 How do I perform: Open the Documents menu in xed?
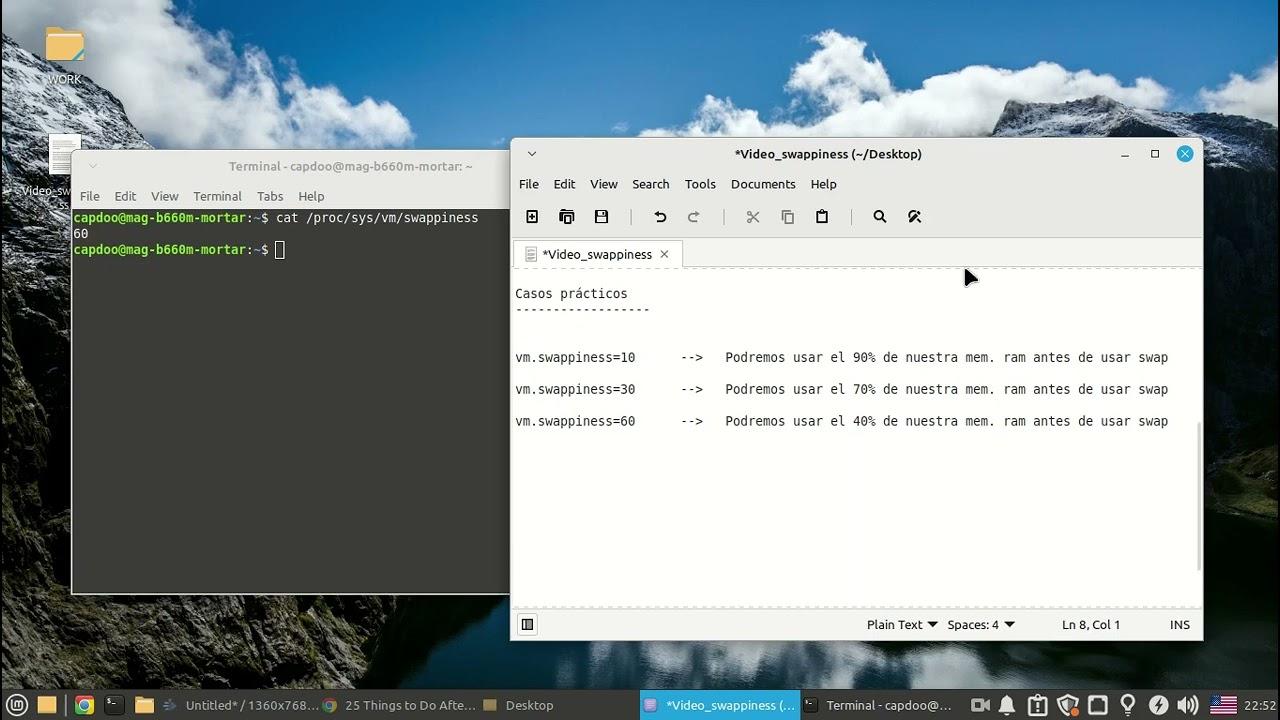(763, 184)
